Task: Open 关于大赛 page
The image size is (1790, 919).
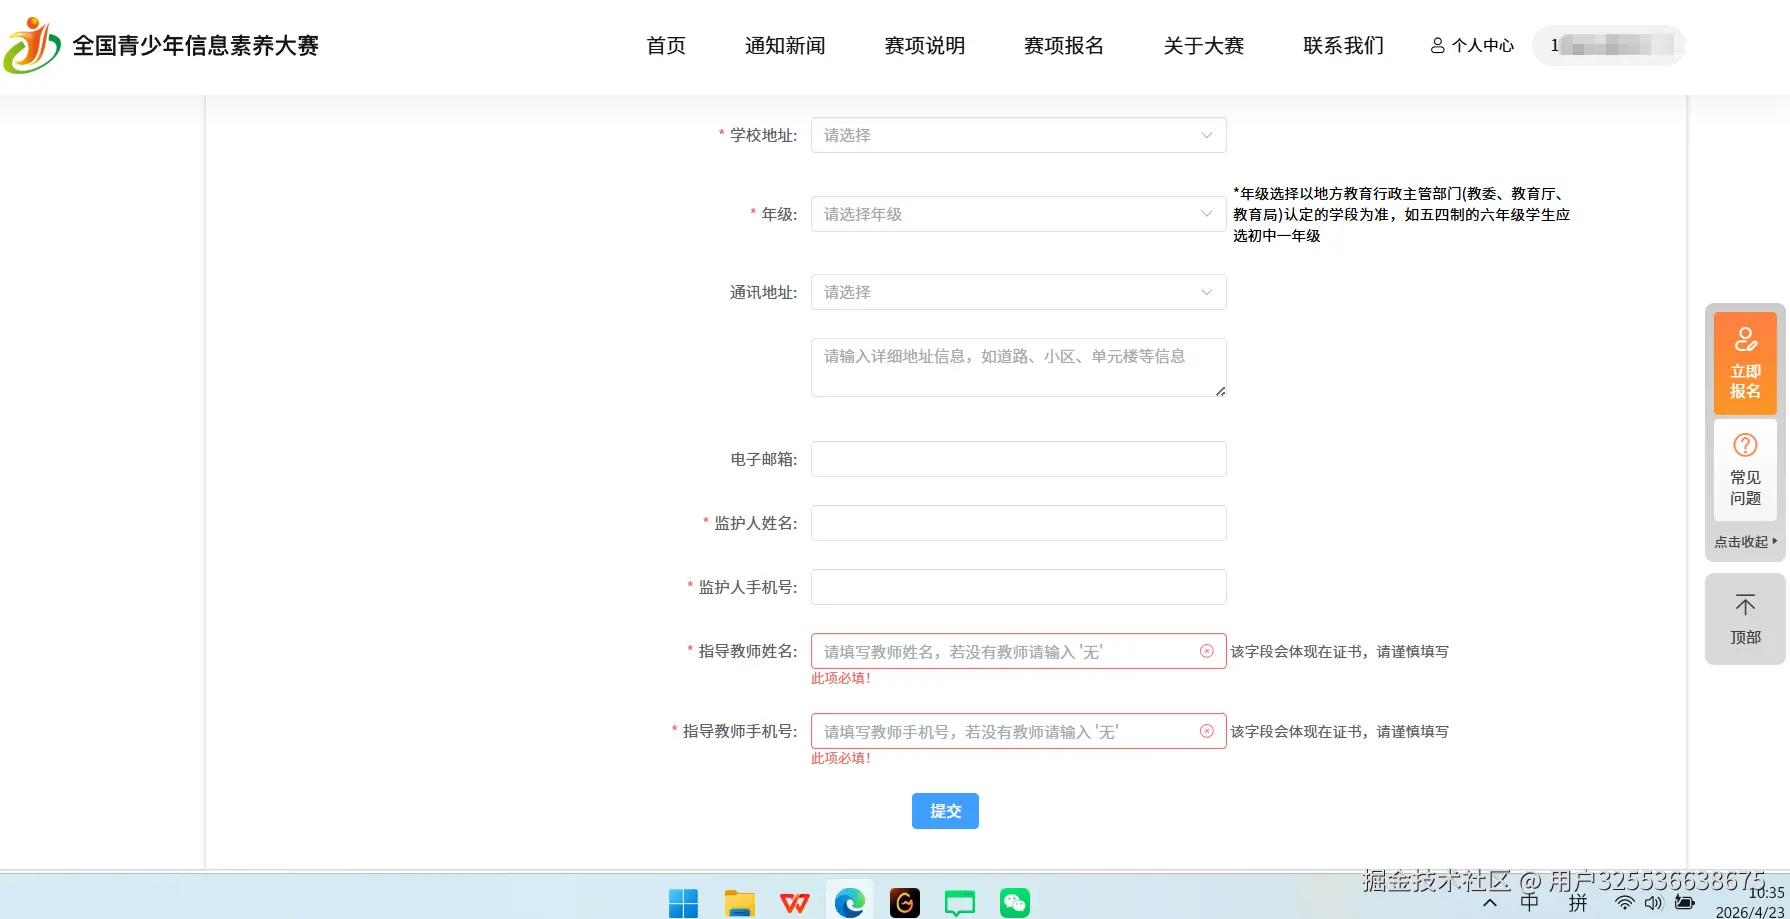Action: pyautogui.click(x=1204, y=45)
